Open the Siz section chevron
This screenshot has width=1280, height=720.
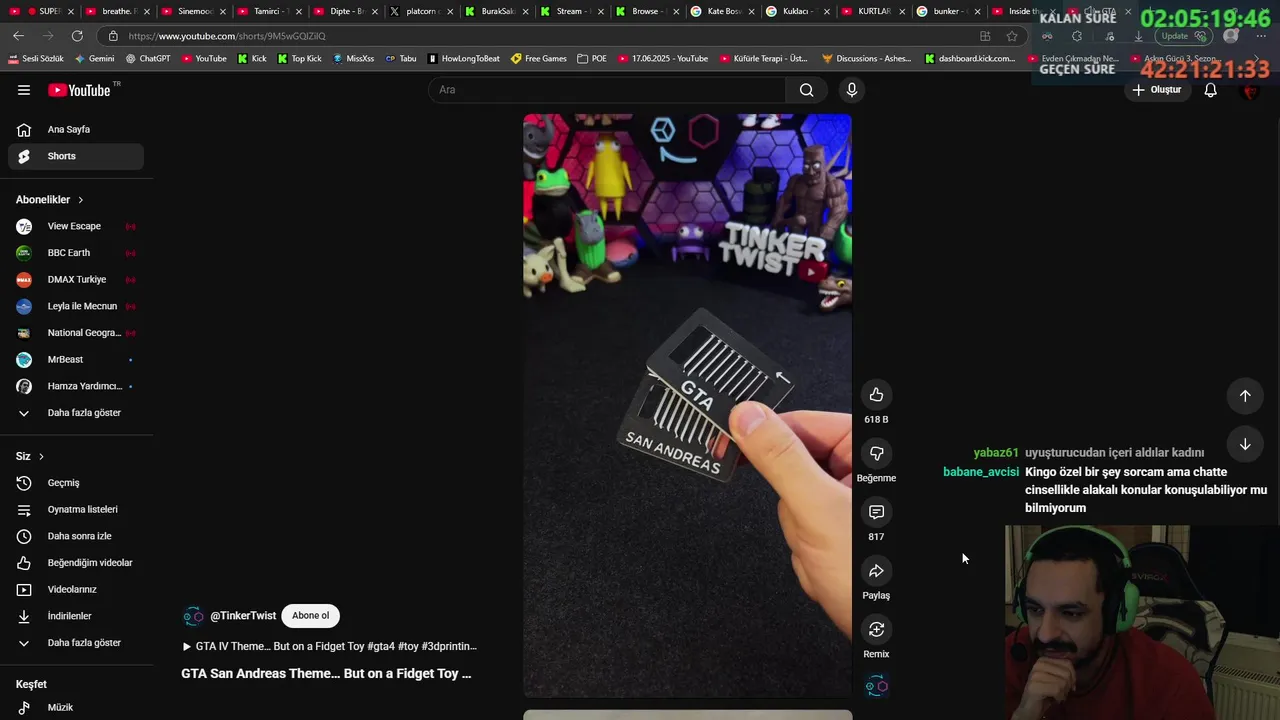tap(41, 456)
